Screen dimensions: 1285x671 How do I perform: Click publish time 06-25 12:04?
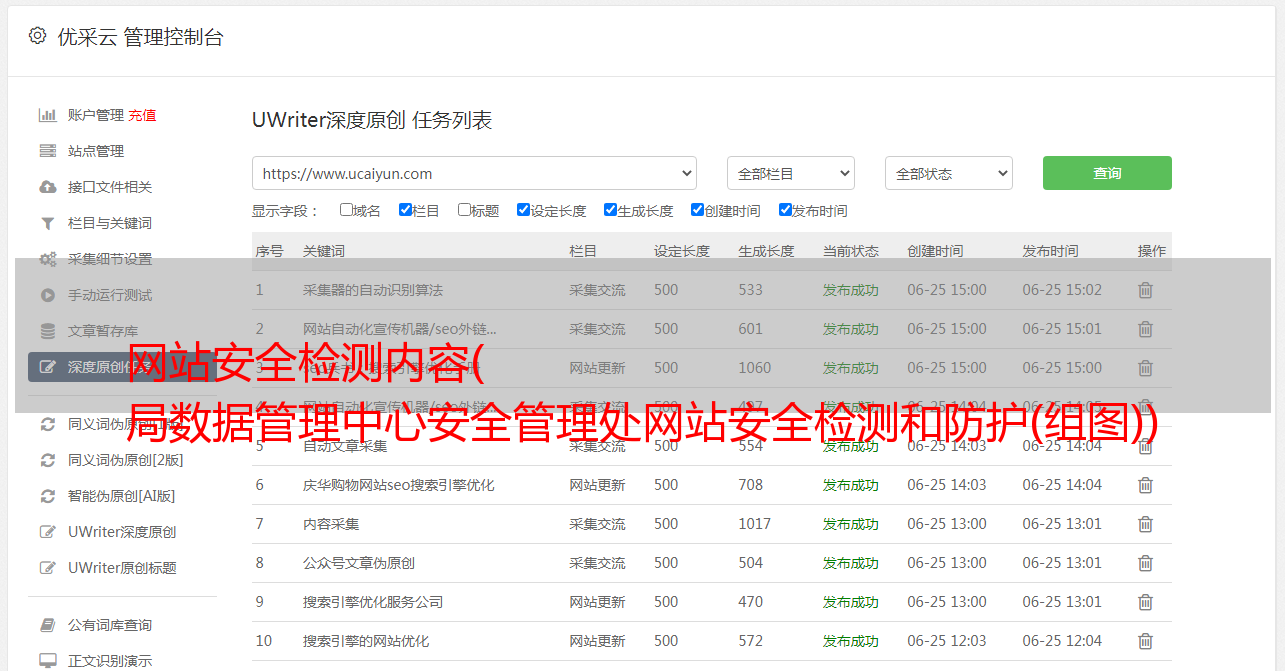(1062, 641)
